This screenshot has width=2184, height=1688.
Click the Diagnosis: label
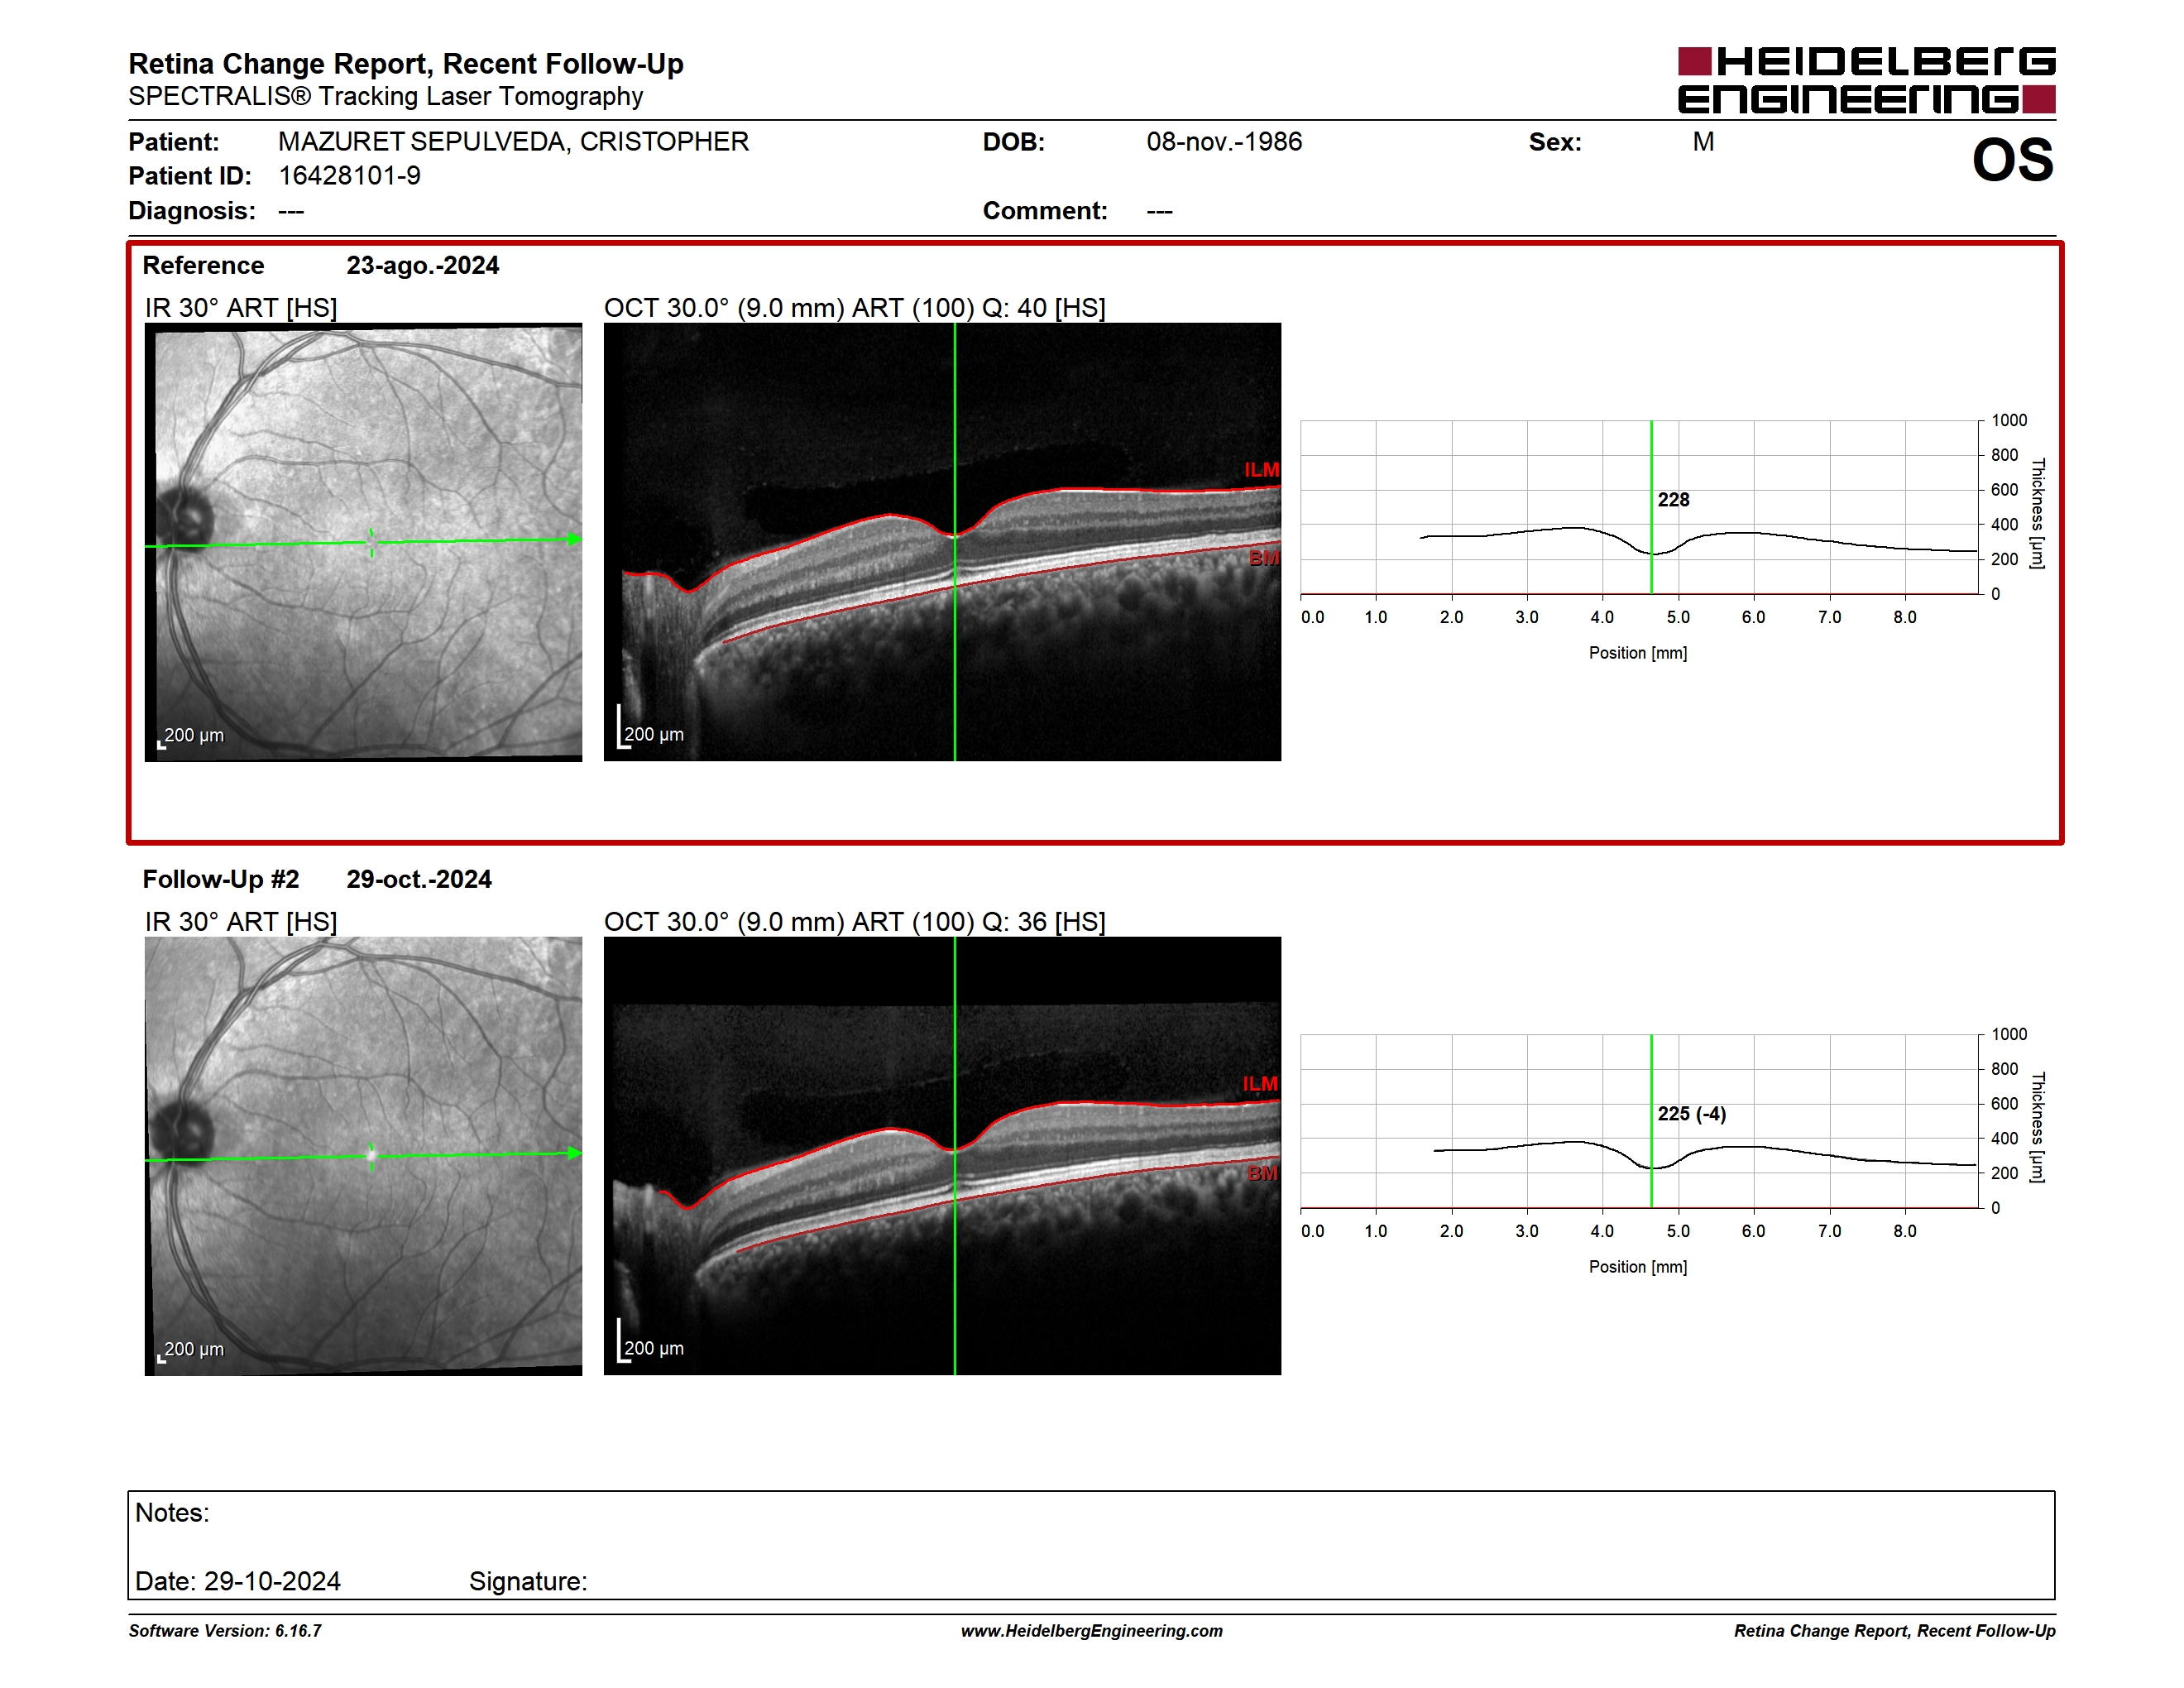pyautogui.click(x=192, y=211)
